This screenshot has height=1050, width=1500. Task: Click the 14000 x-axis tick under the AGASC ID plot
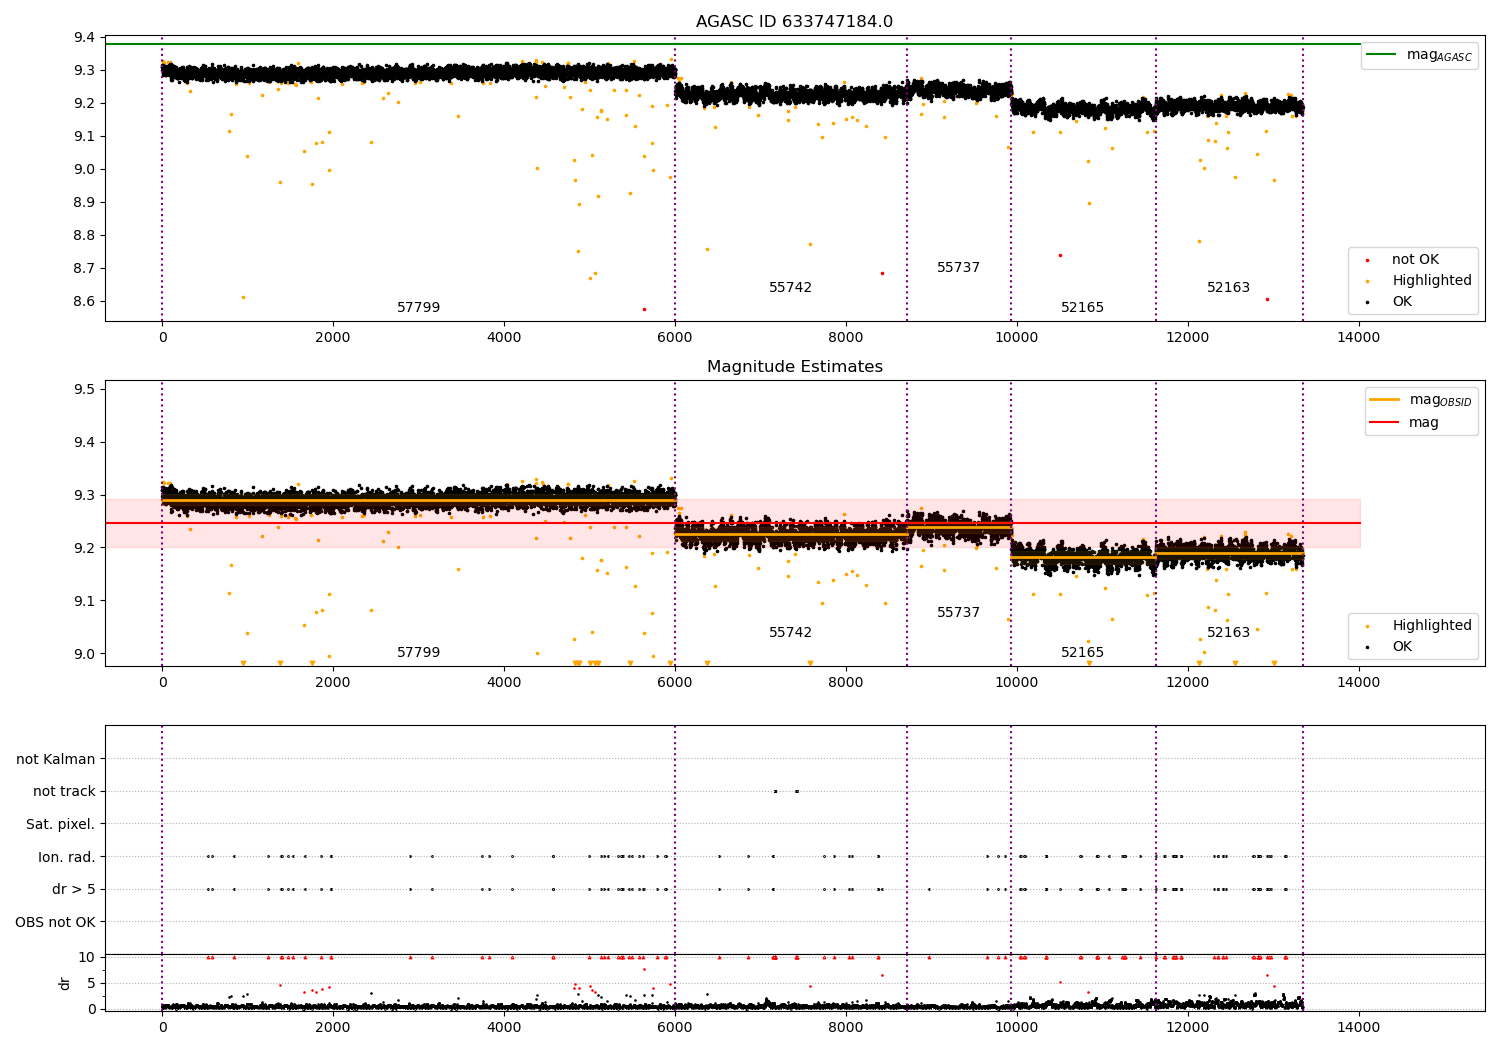[x=1358, y=337]
